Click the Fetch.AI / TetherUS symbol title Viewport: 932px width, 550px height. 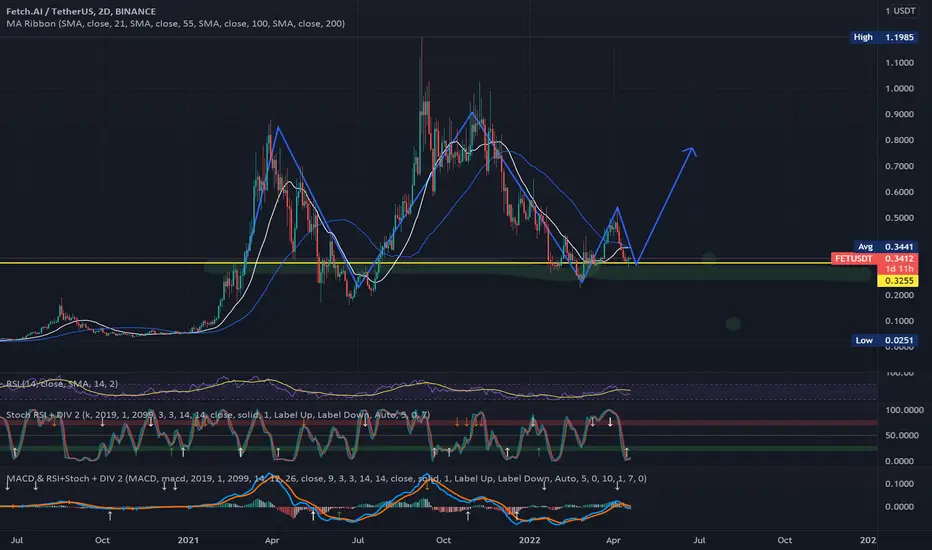coord(81,11)
